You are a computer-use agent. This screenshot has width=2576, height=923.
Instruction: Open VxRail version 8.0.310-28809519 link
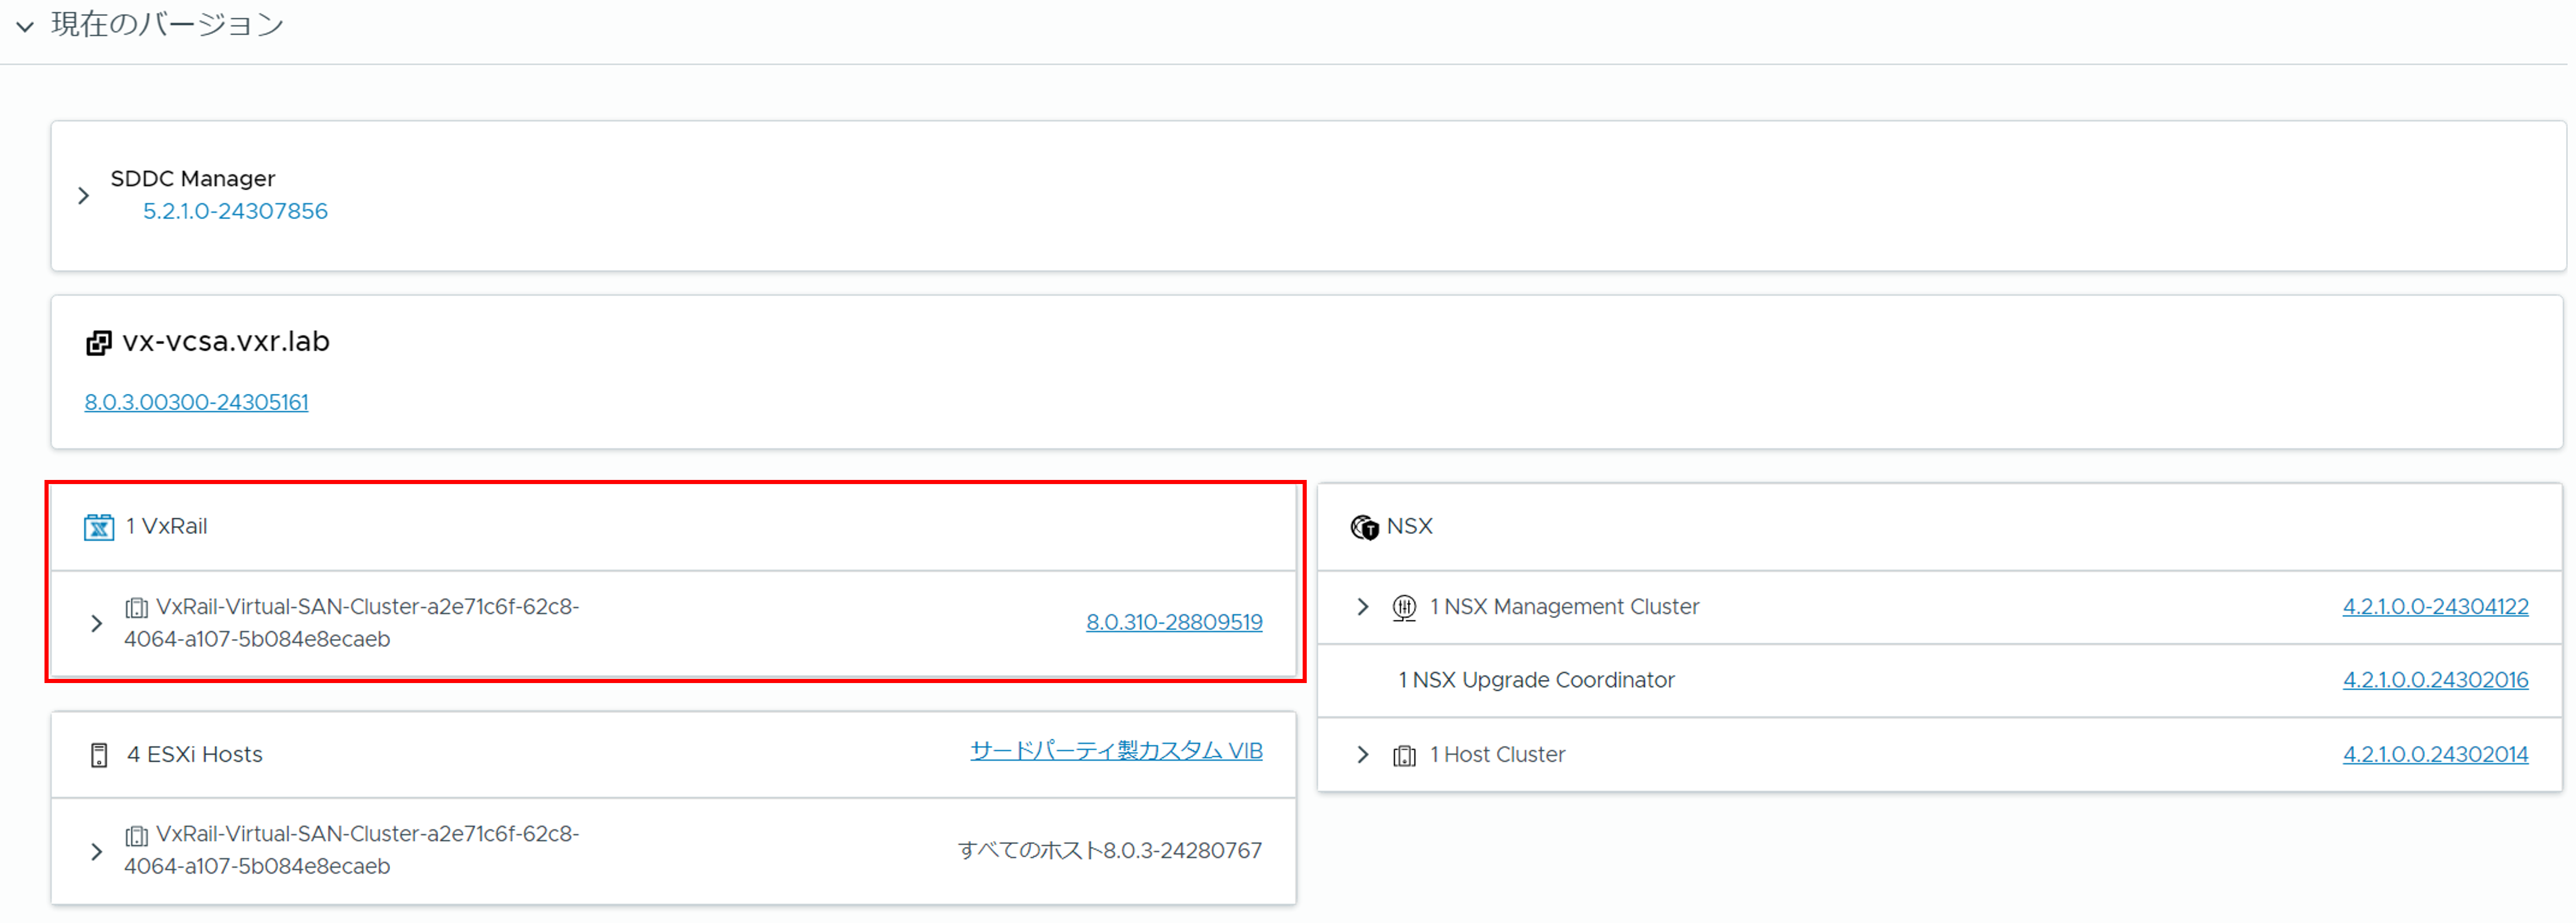[1174, 622]
